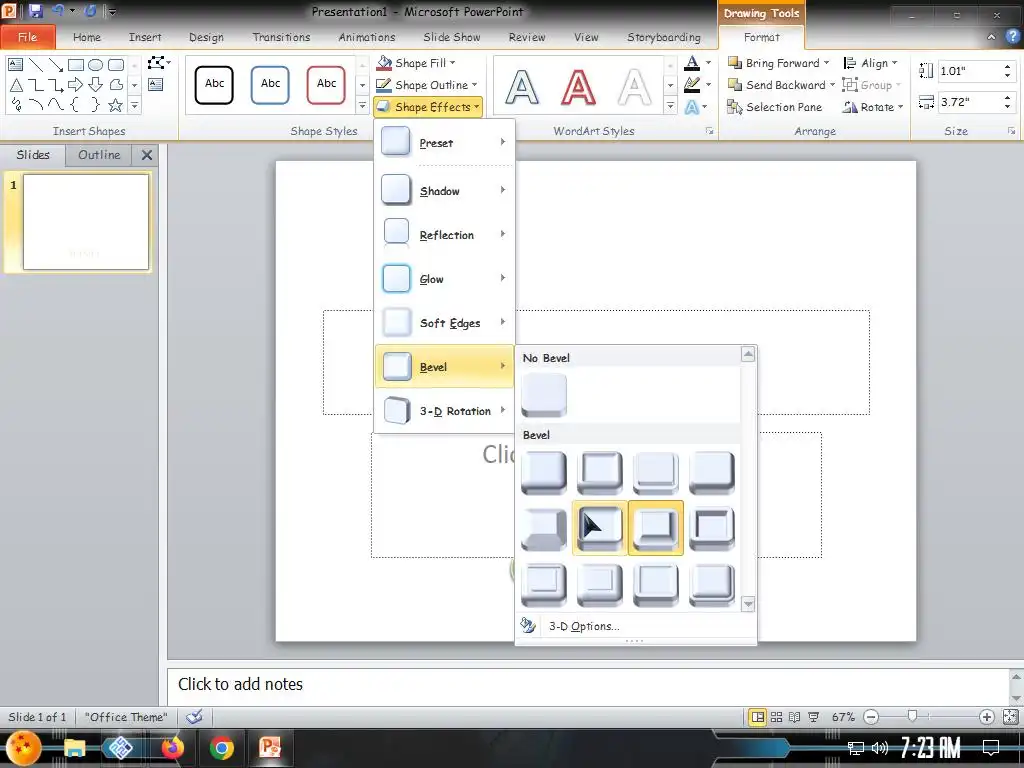
Task: Switch to the Animations ribbon tab
Action: (x=367, y=37)
